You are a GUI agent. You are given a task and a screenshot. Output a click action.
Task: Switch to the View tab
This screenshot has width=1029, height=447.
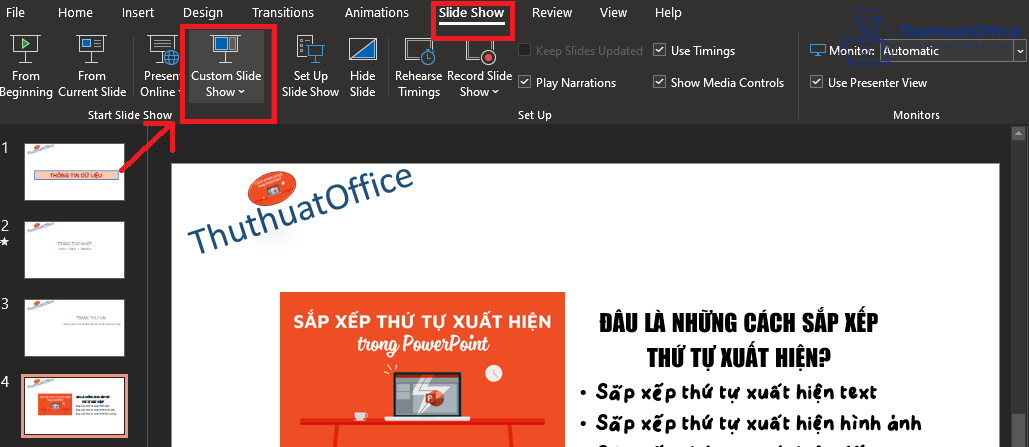(x=613, y=12)
